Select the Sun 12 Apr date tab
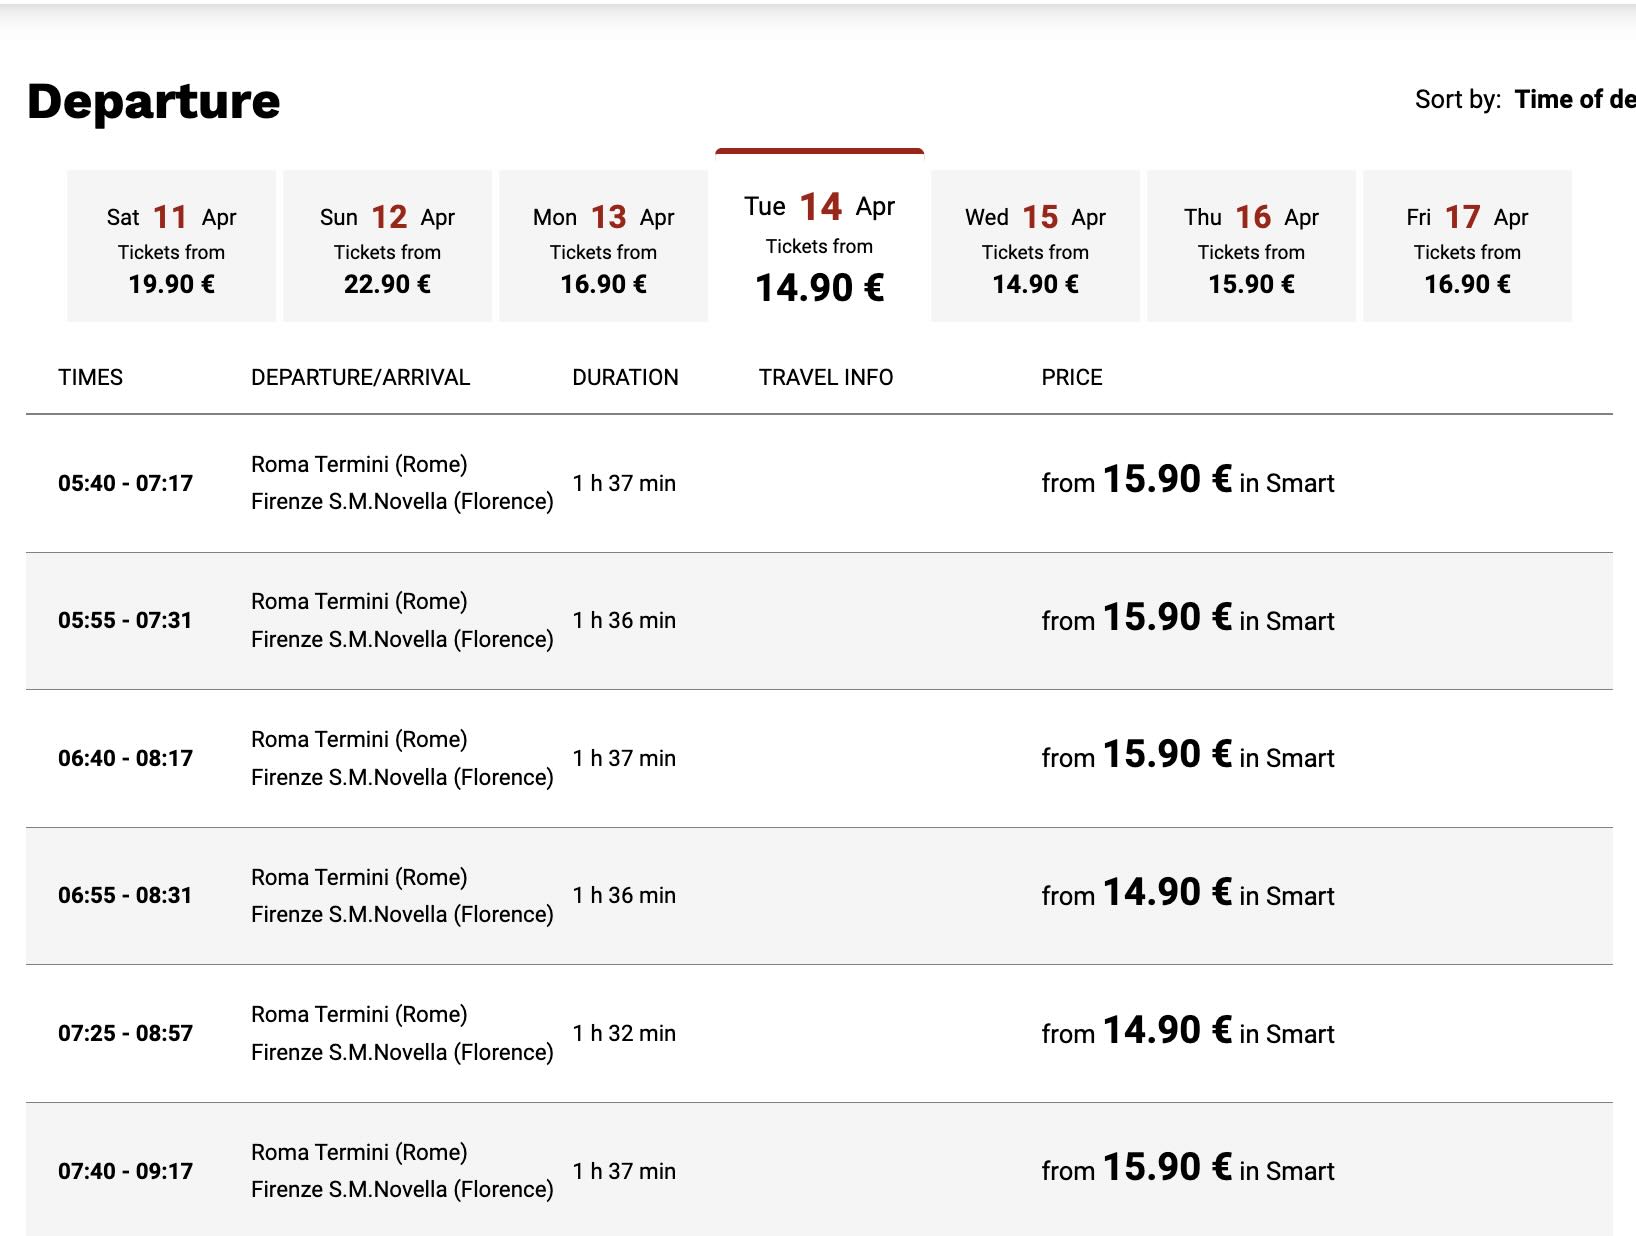The image size is (1636, 1236). (388, 247)
